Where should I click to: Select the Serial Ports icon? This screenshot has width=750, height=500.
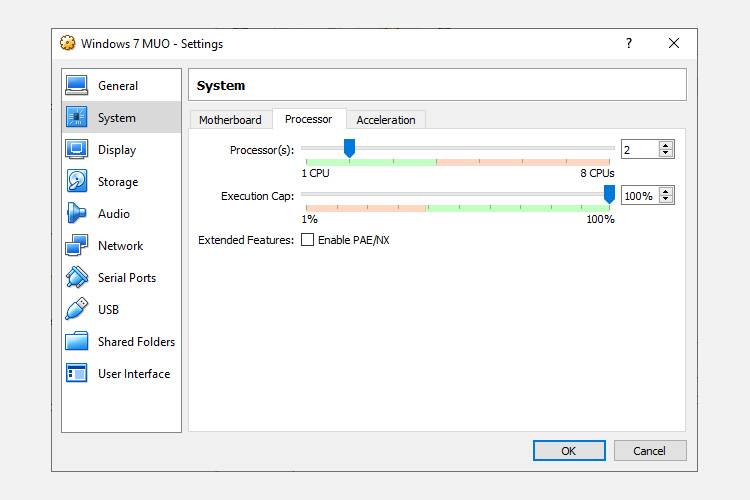[x=77, y=278]
